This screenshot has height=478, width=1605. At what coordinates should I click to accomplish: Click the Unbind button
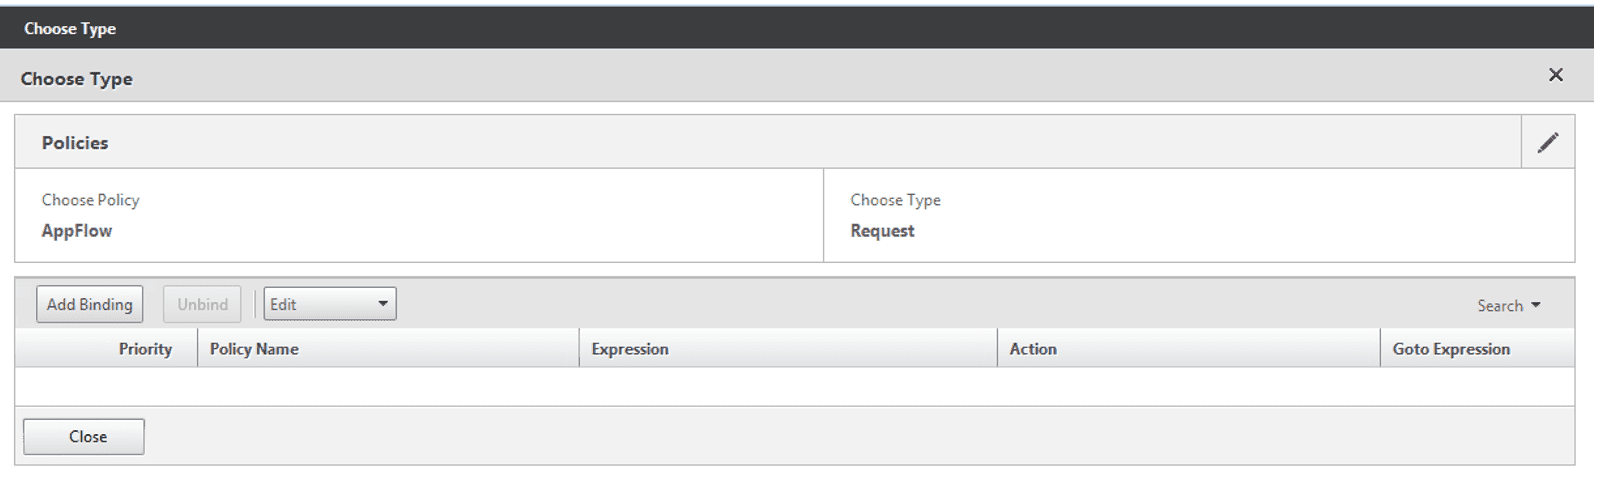pyautogui.click(x=202, y=304)
